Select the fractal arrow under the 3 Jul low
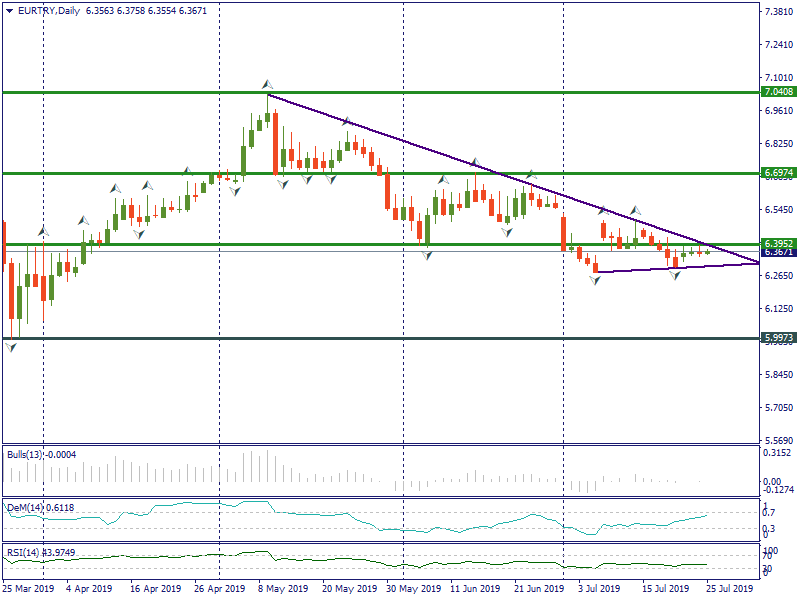 [595, 281]
